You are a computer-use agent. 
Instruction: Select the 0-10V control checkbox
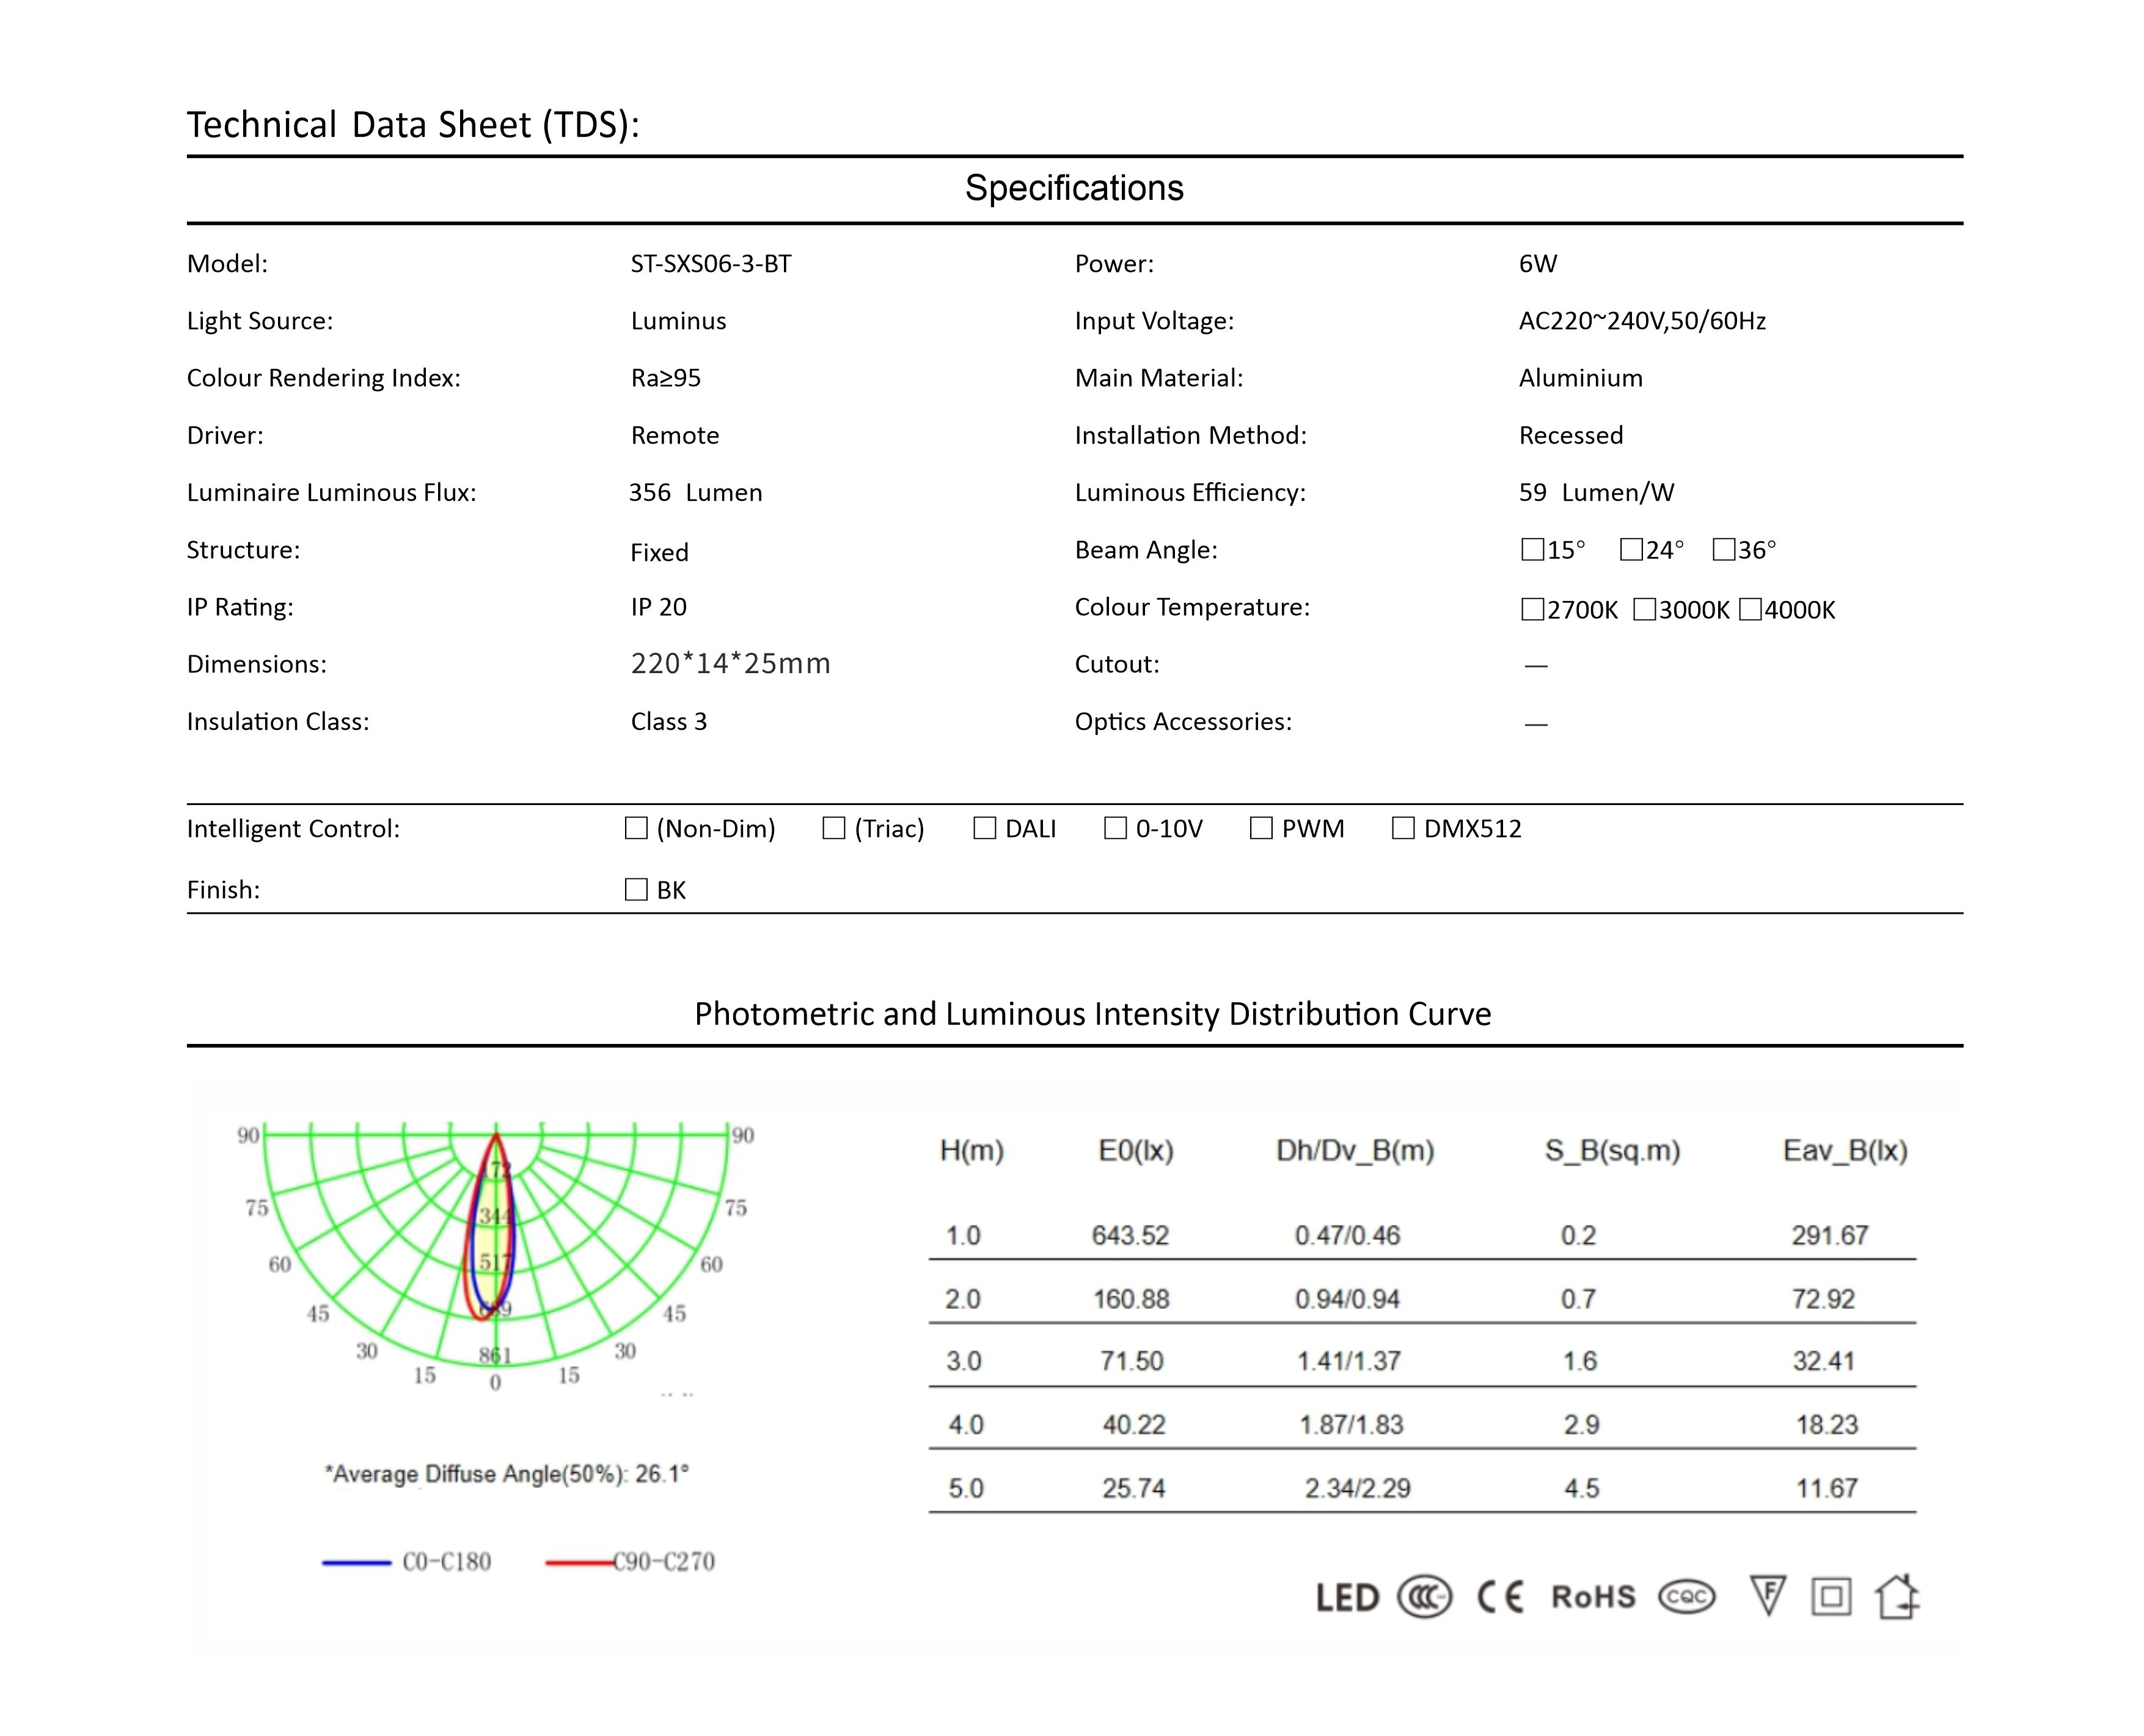pyautogui.click(x=1115, y=828)
